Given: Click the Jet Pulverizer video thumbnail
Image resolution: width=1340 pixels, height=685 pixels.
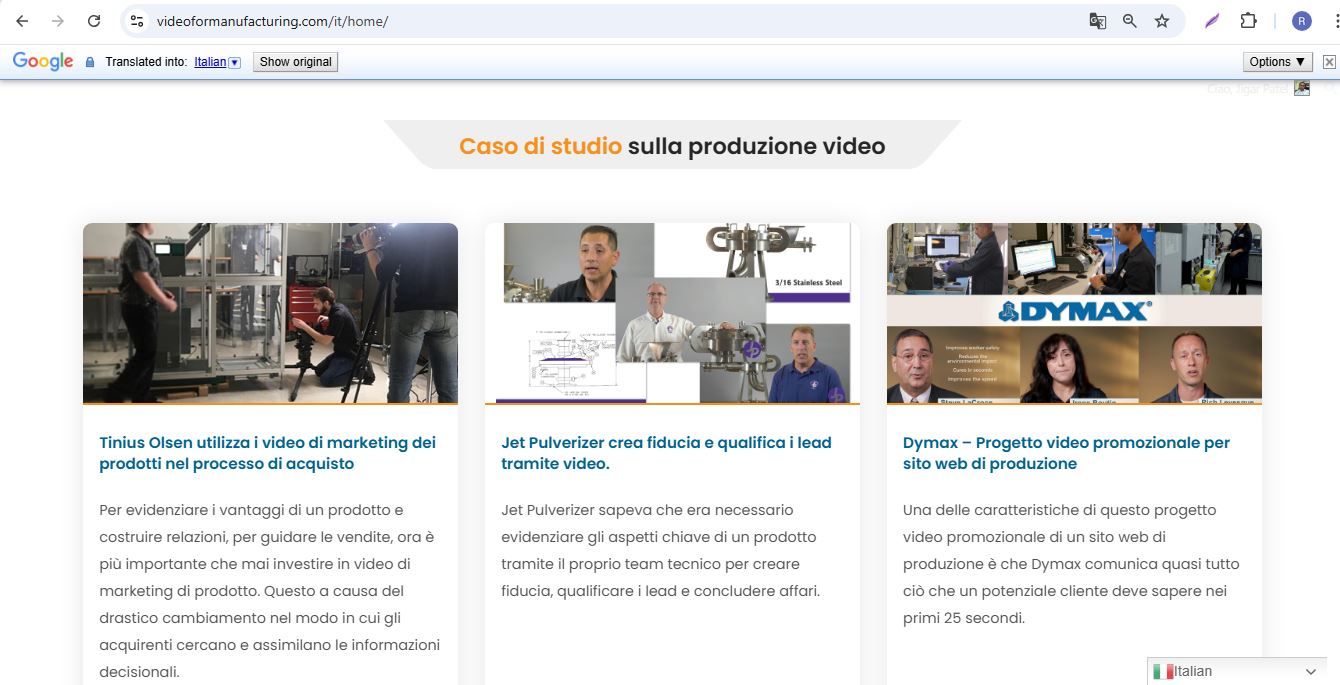Looking at the screenshot, I should [x=672, y=313].
